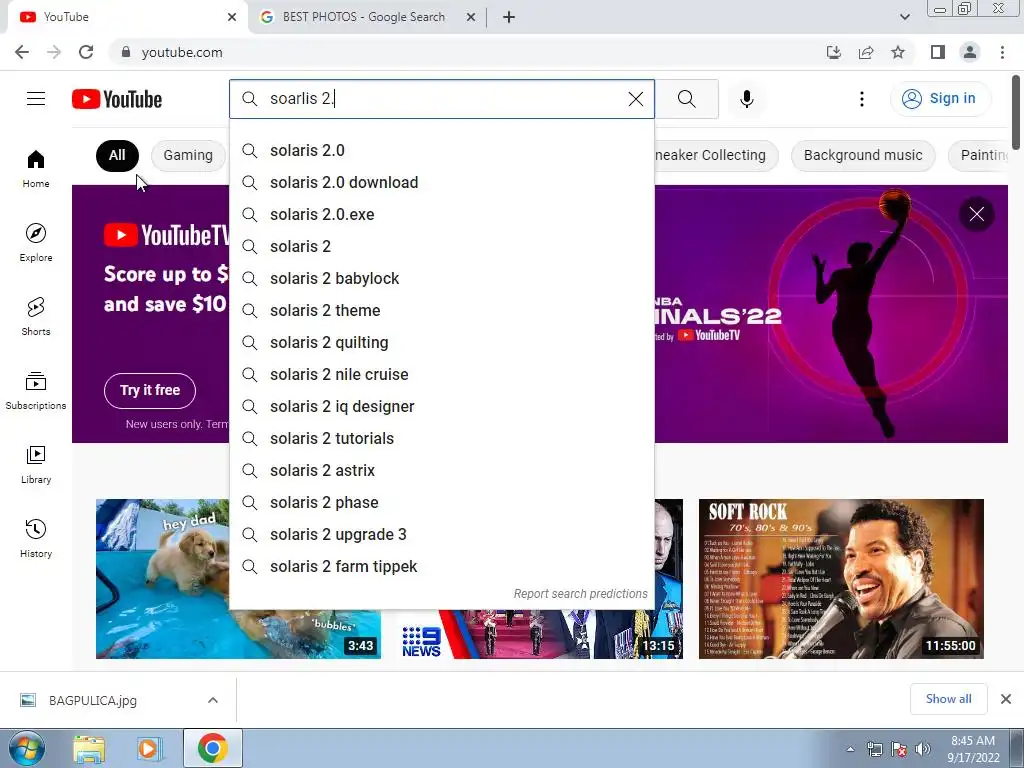Open the YouTube hamburger guide menu
Screen dimensions: 1024x768
tap(36, 99)
